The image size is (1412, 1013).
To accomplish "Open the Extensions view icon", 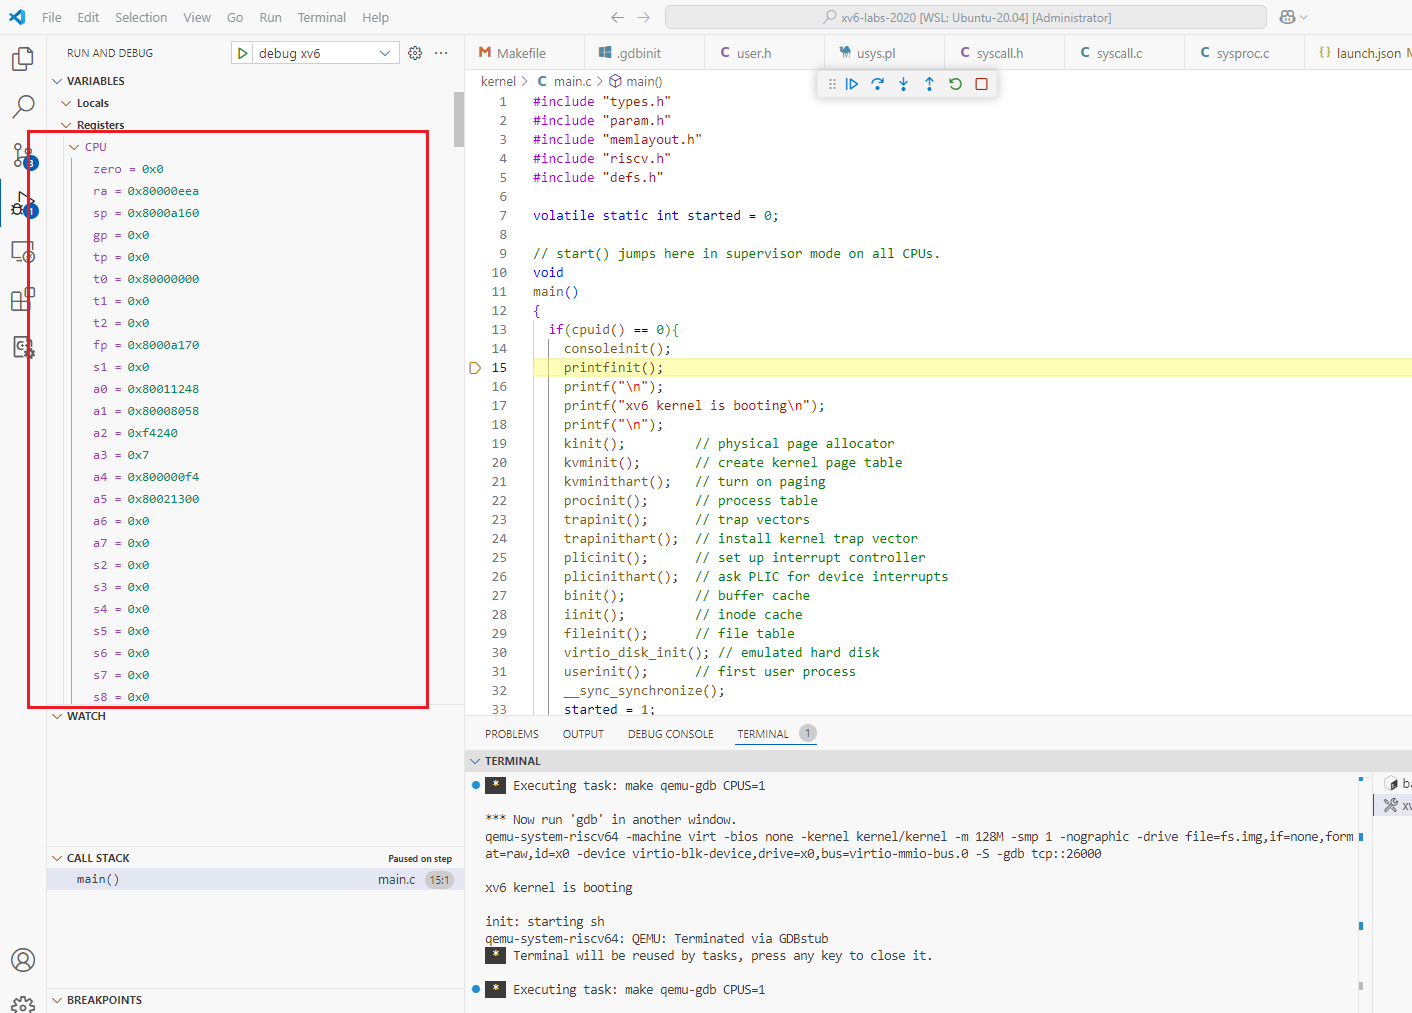I will 22,299.
